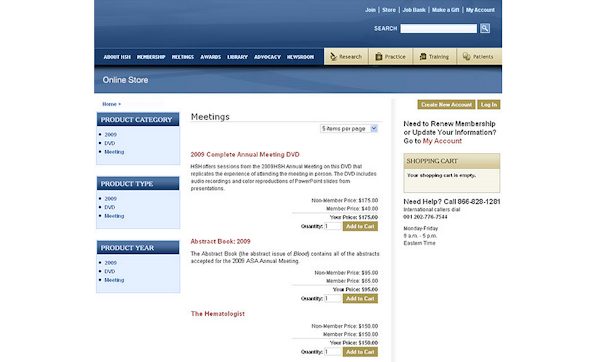The image size is (600, 362).
Task: Open the My Account red link
Action: click(x=442, y=141)
